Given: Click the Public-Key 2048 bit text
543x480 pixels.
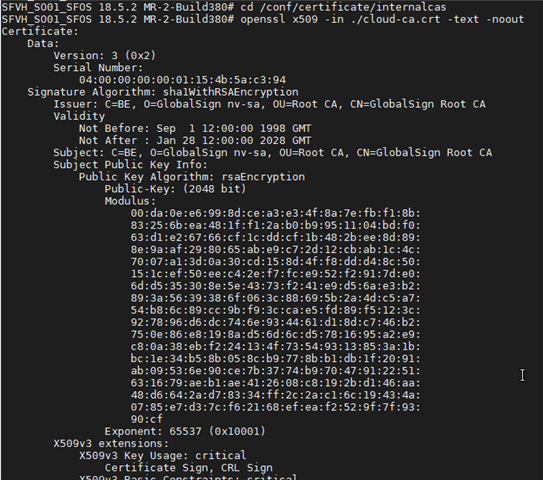Looking at the screenshot, I should 175,189.
